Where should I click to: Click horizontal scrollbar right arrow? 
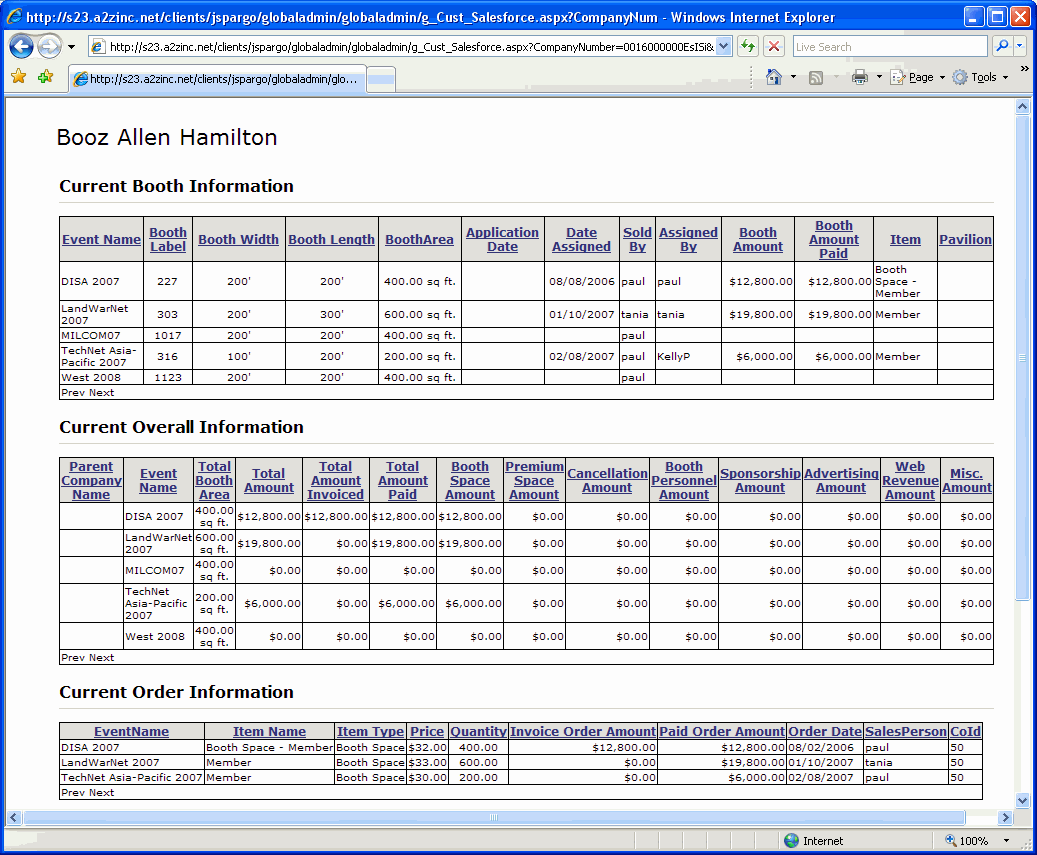click(1005, 817)
